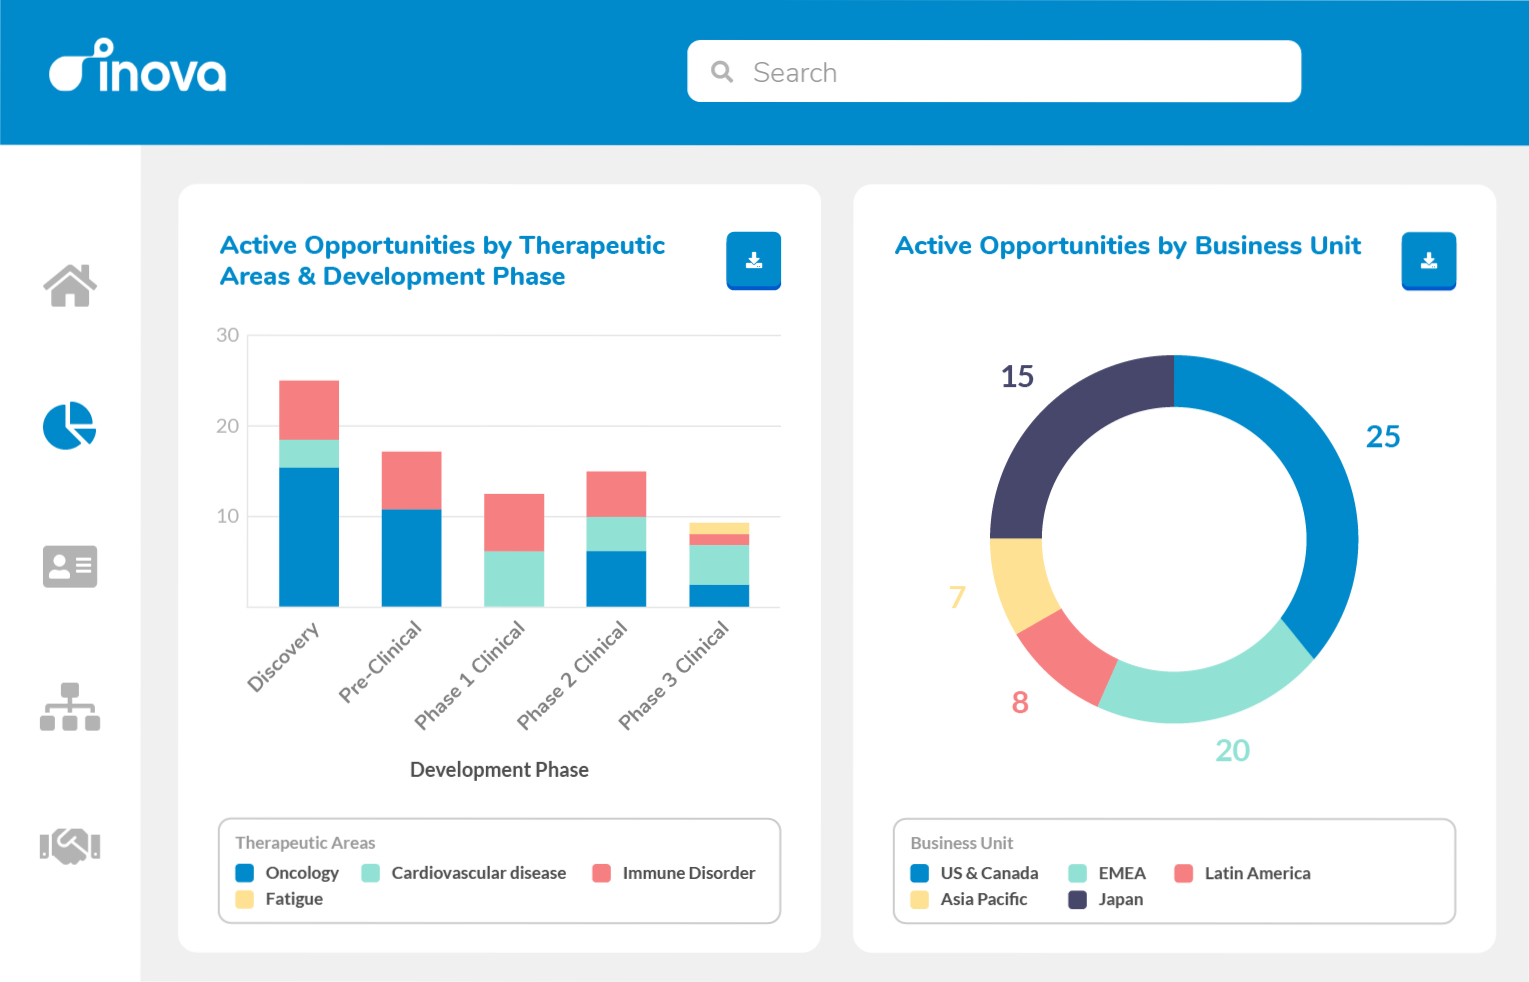Click the Phase 3 Clinical axis label

pos(674,675)
